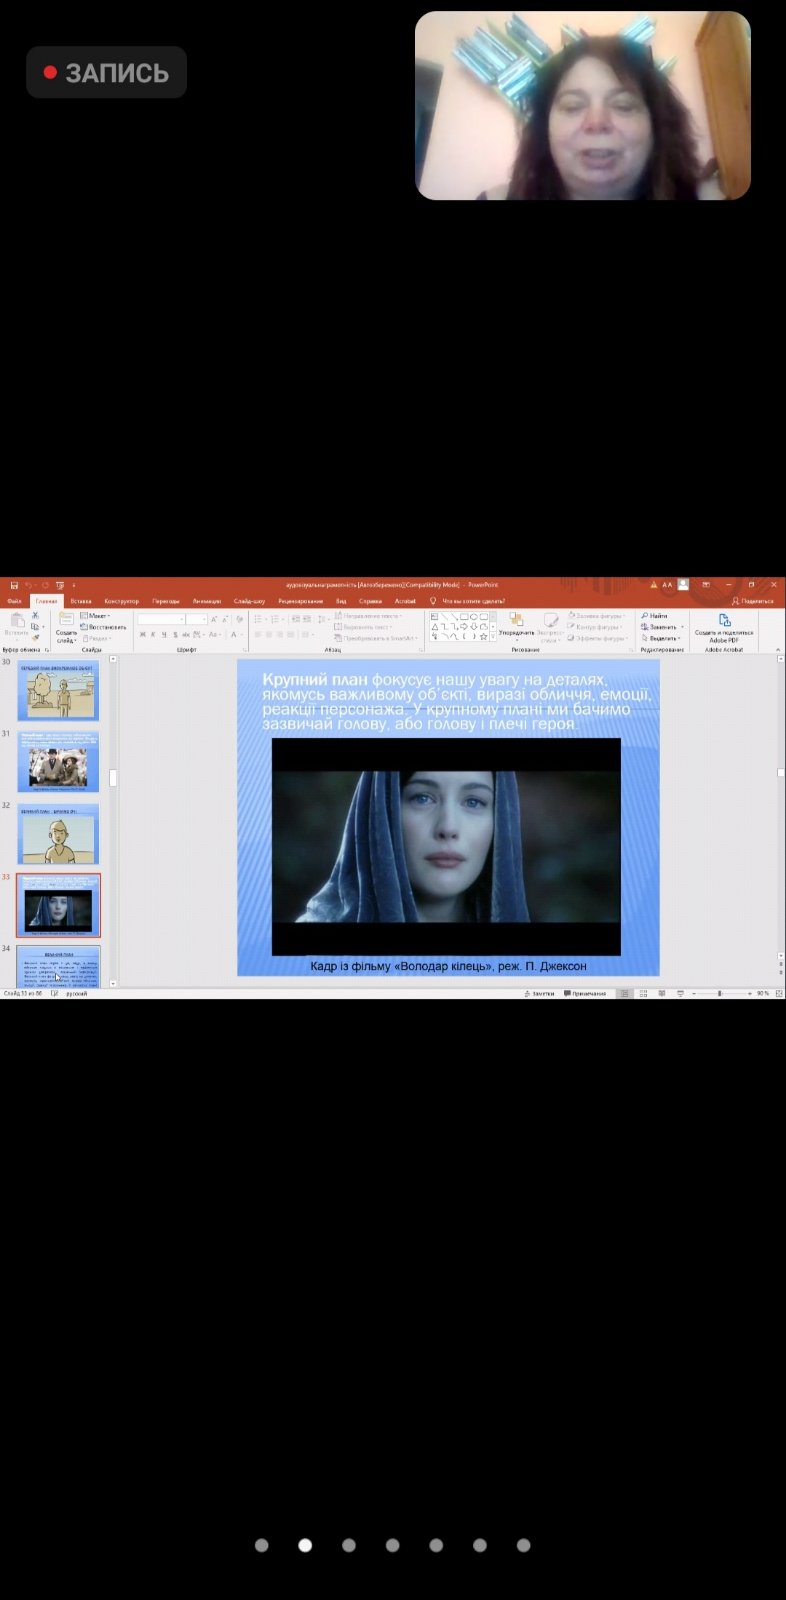Viewport: 786px width, 1600px height.
Task: Open the Заменить (Replace) dropdown
Action: point(663,627)
